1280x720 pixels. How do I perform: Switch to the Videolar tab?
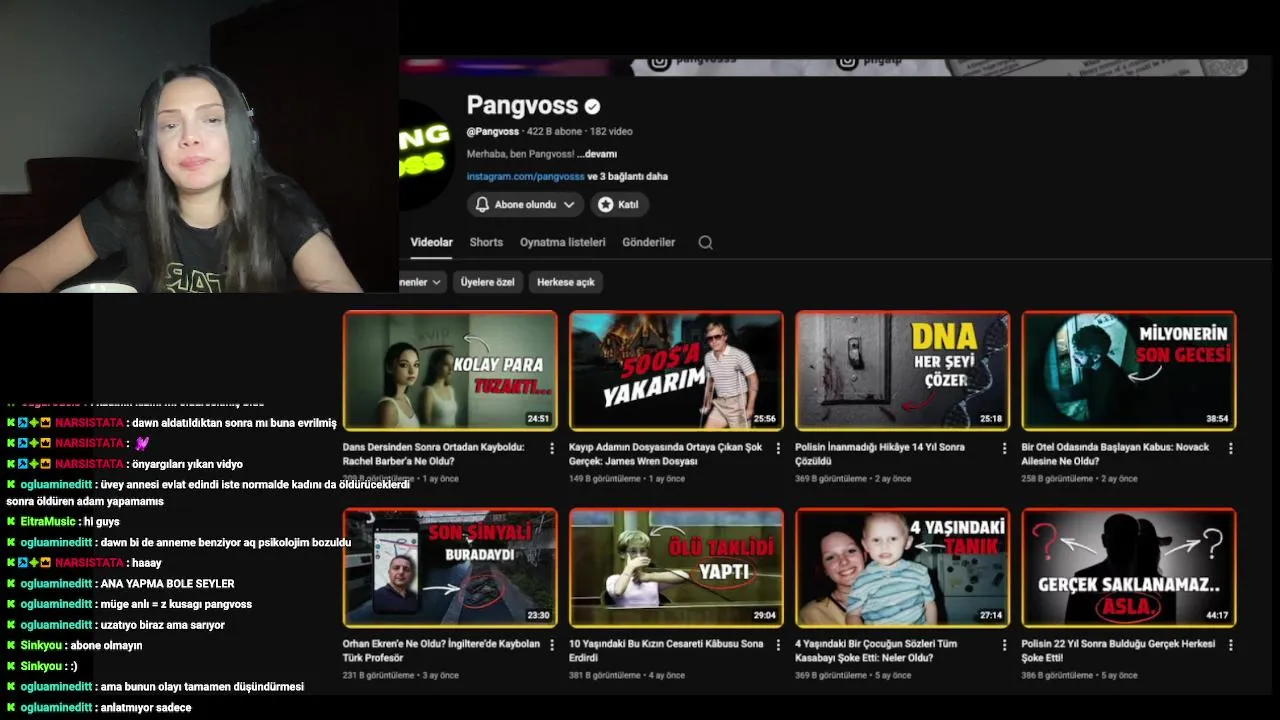click(431, 242)
